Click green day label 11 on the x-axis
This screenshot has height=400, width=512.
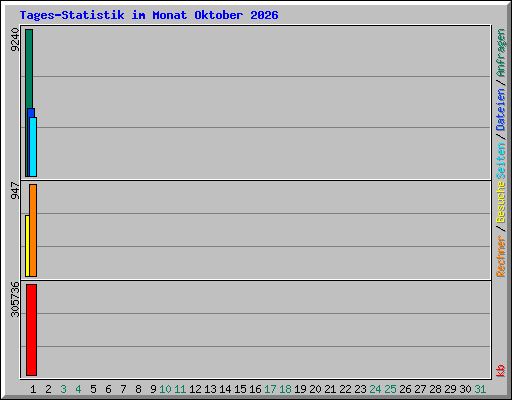[x=180, y=389]
